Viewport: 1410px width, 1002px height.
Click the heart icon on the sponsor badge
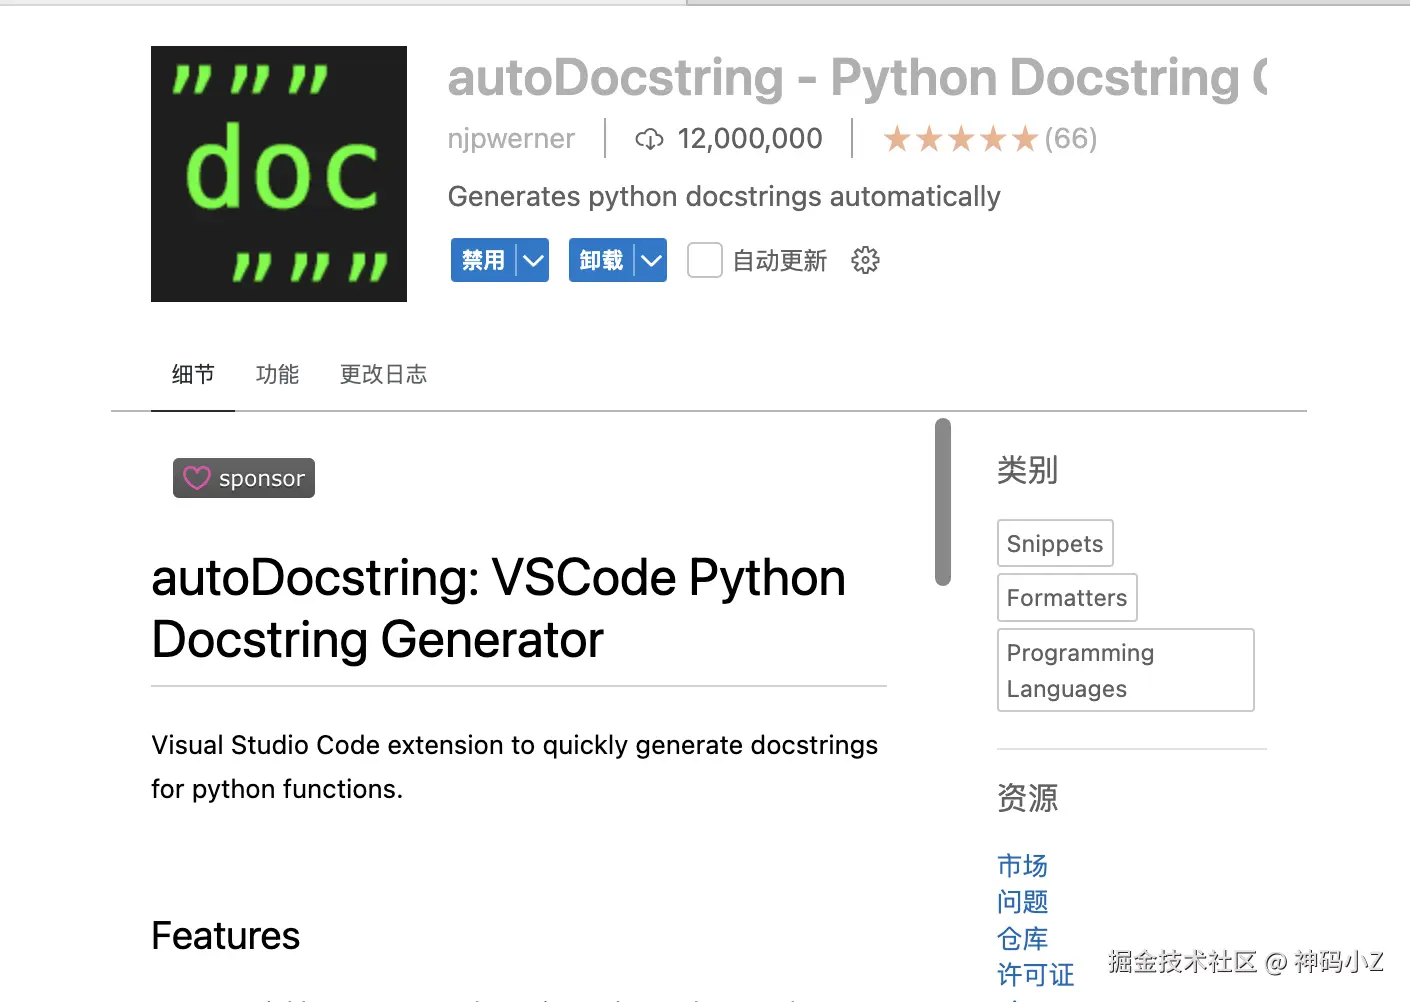pyautogui.click(x=197, y=478)
